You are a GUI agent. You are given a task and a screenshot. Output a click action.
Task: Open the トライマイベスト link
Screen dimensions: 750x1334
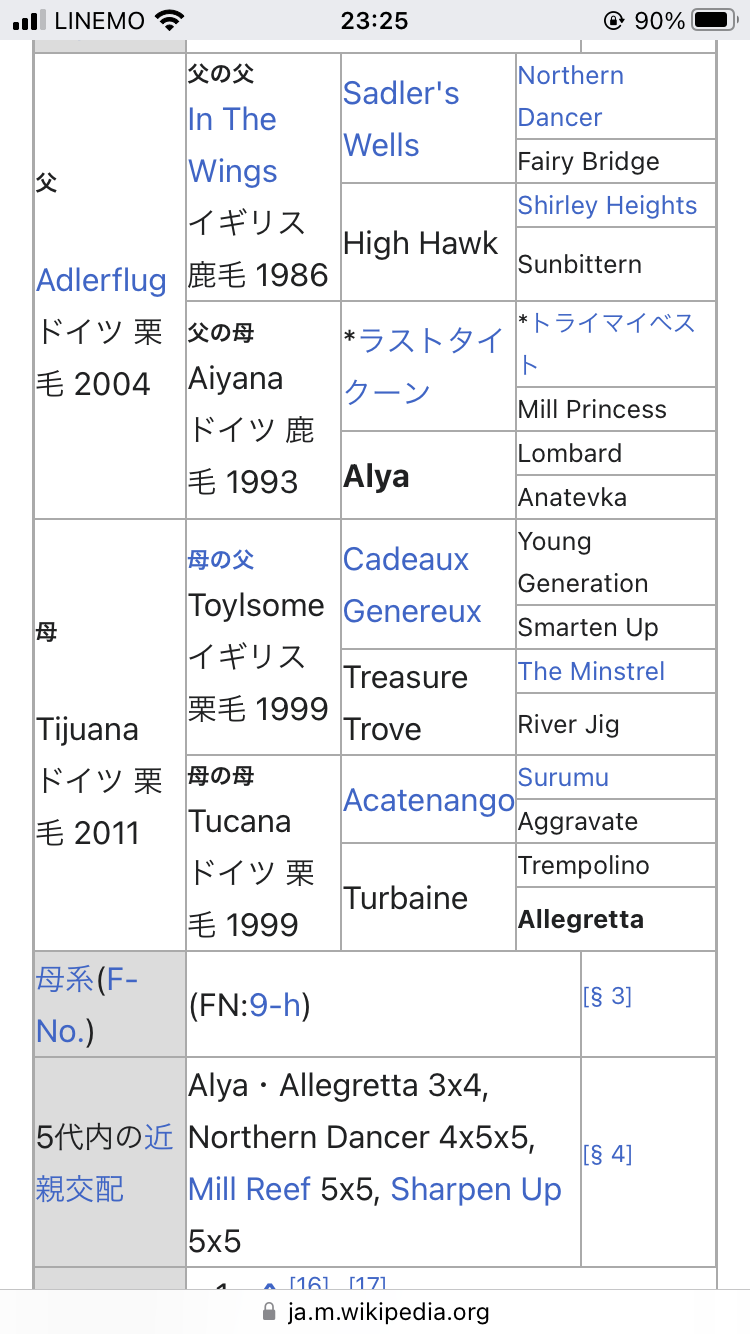(x=606, y=343)
